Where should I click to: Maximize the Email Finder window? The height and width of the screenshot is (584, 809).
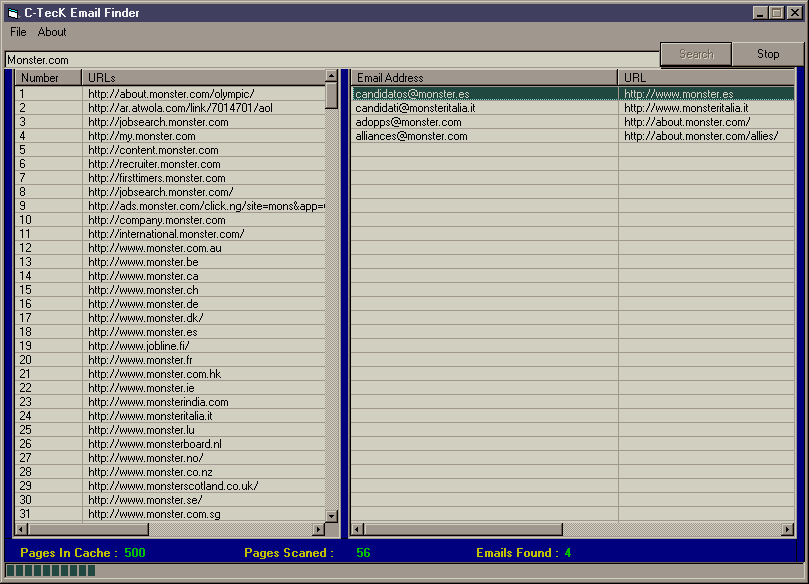click(776, 13)
